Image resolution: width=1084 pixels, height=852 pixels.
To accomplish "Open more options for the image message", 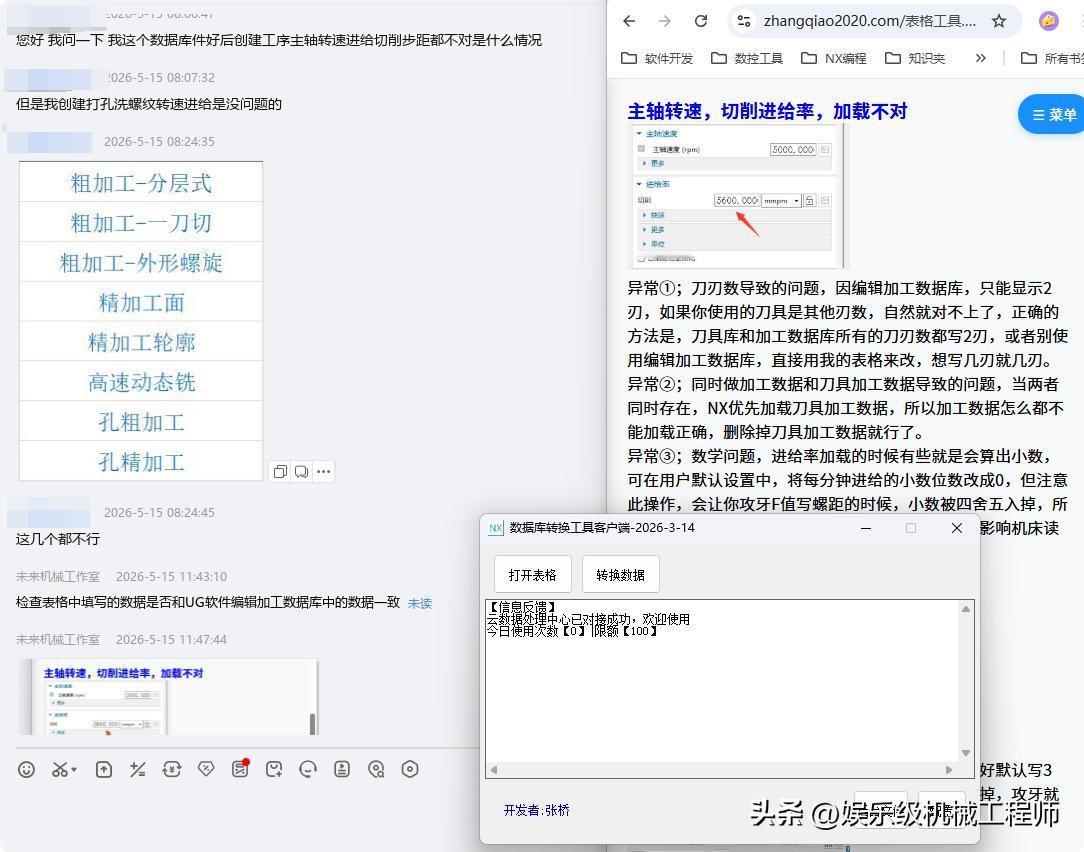I will [x=324, y=472].
